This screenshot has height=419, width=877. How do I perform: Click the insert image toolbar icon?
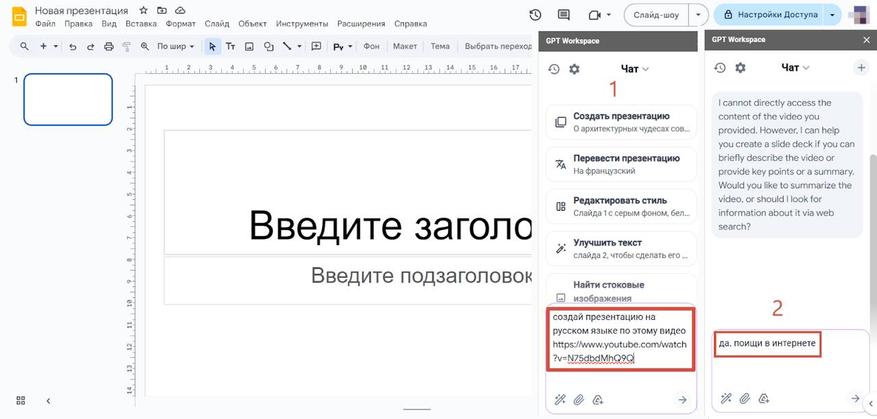click(249, 46)
